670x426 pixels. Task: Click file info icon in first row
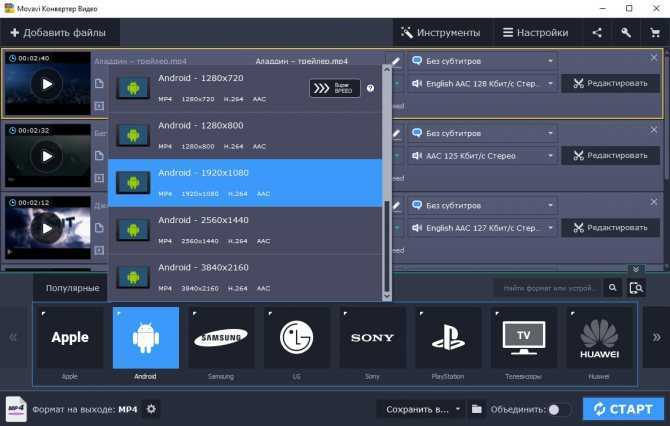click(99, 84)
